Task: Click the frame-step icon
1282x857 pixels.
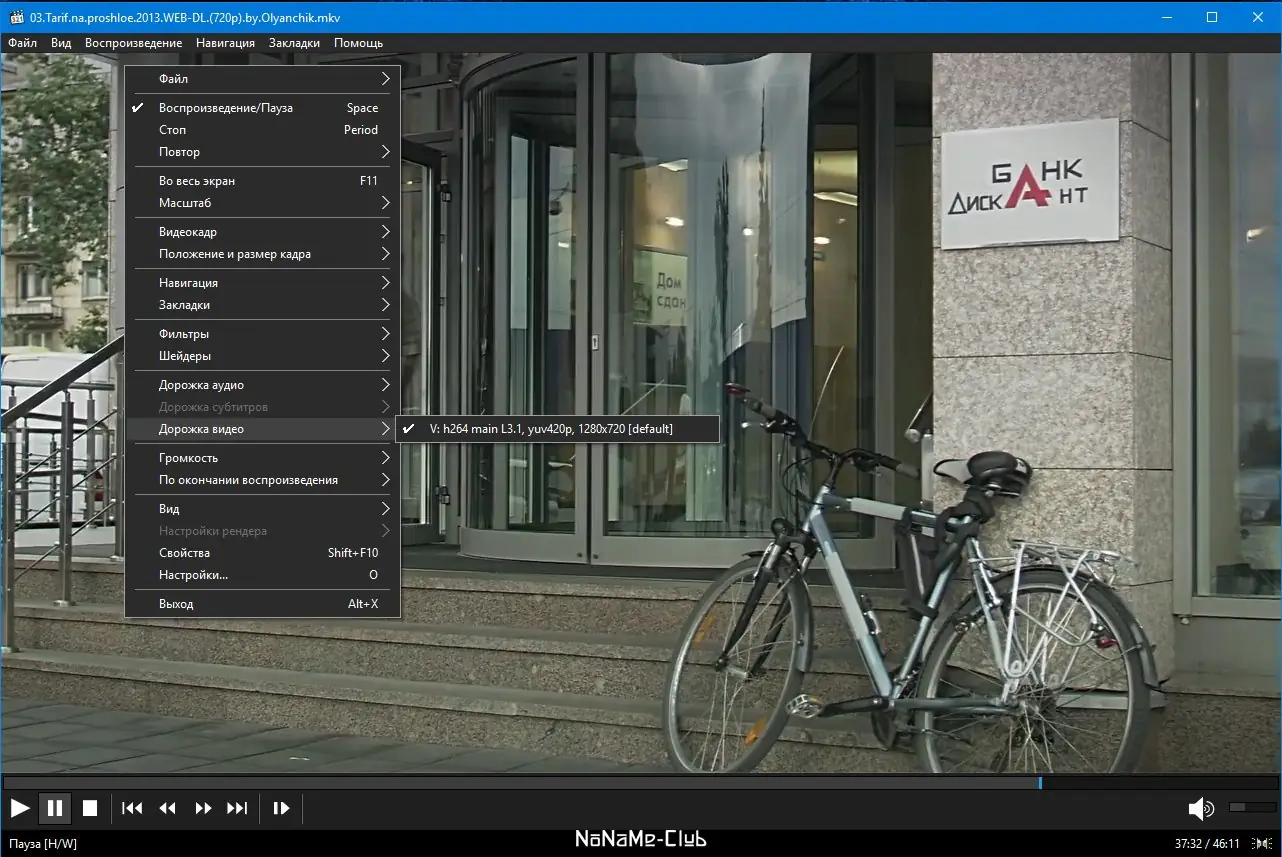Action: [x=282, y=808]
